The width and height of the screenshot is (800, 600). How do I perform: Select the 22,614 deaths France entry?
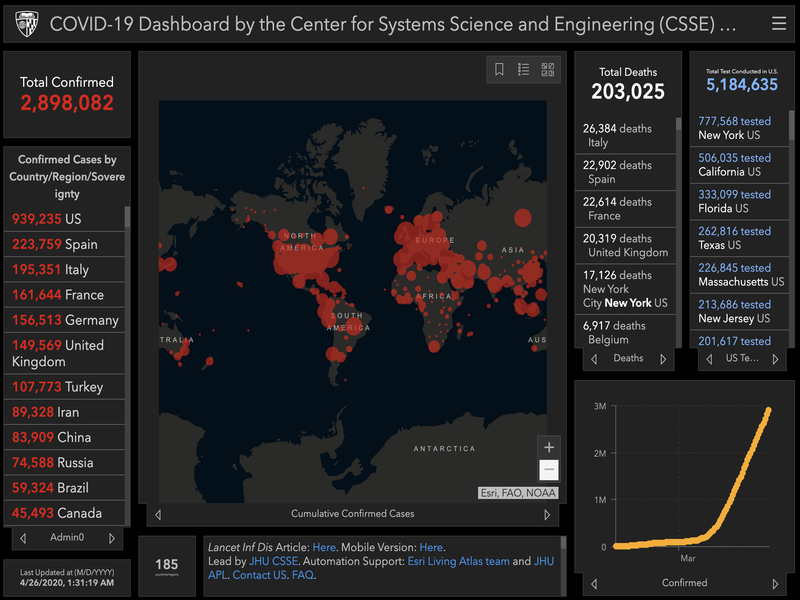626,209
